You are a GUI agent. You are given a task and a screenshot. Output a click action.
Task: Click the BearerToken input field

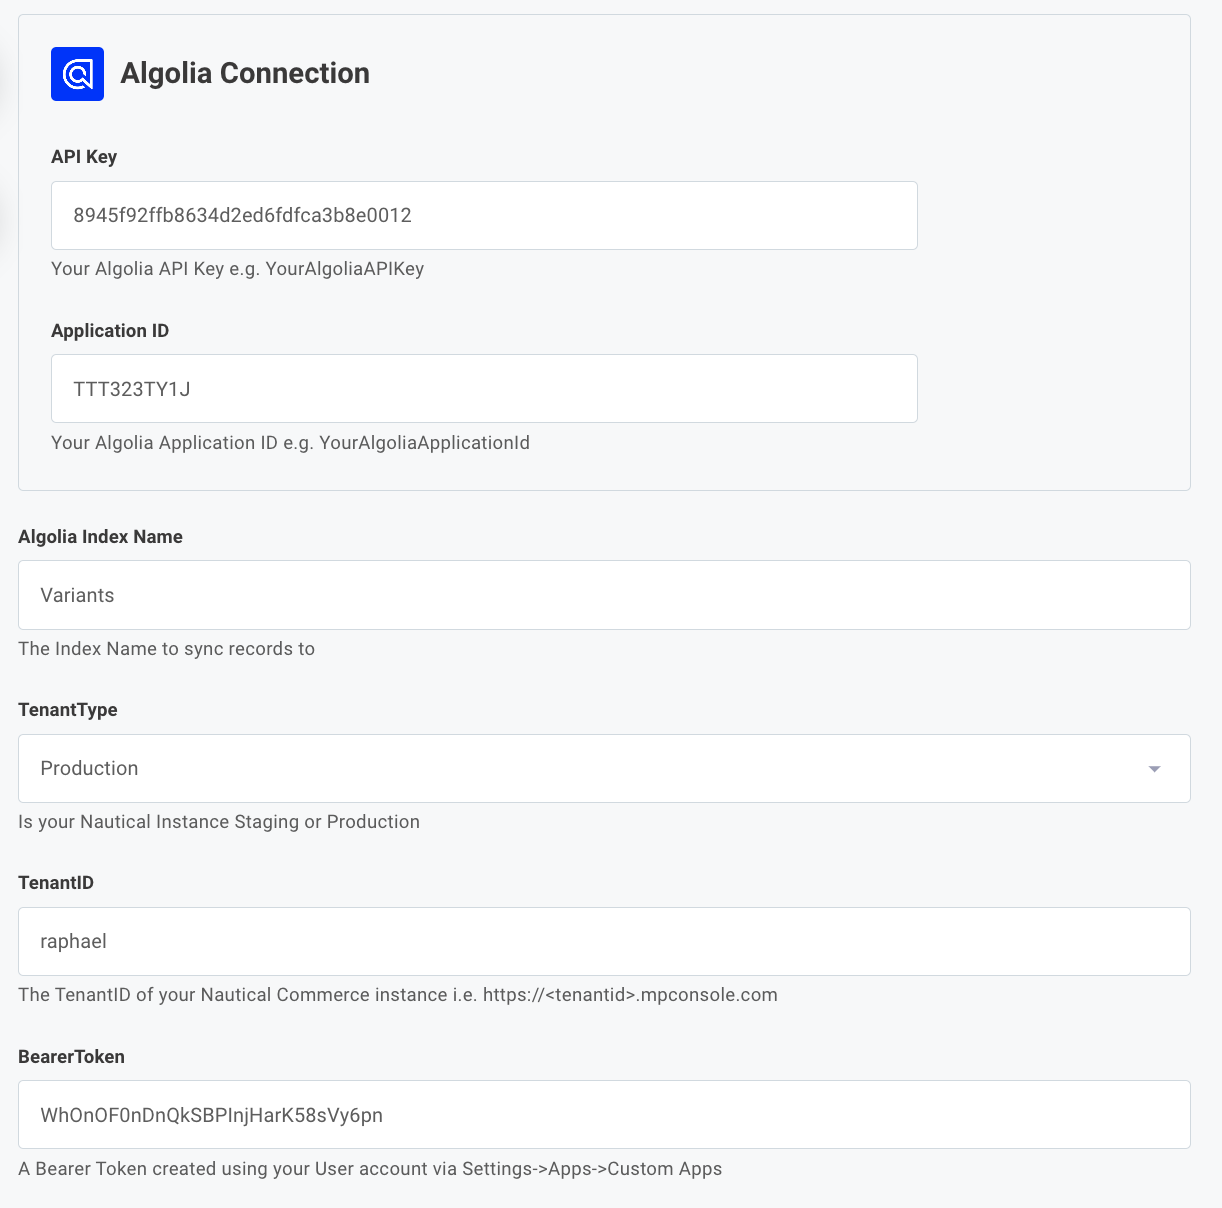[x=604, y=1114]
